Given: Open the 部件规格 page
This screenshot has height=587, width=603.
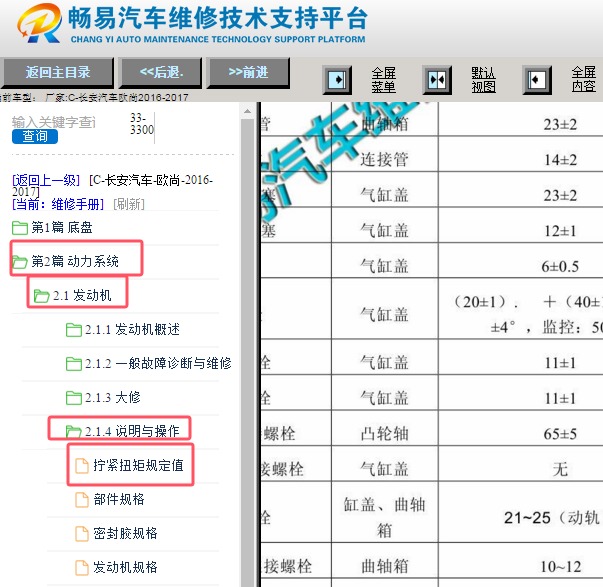Looking at the screenshot, I should tap(119, 500).
